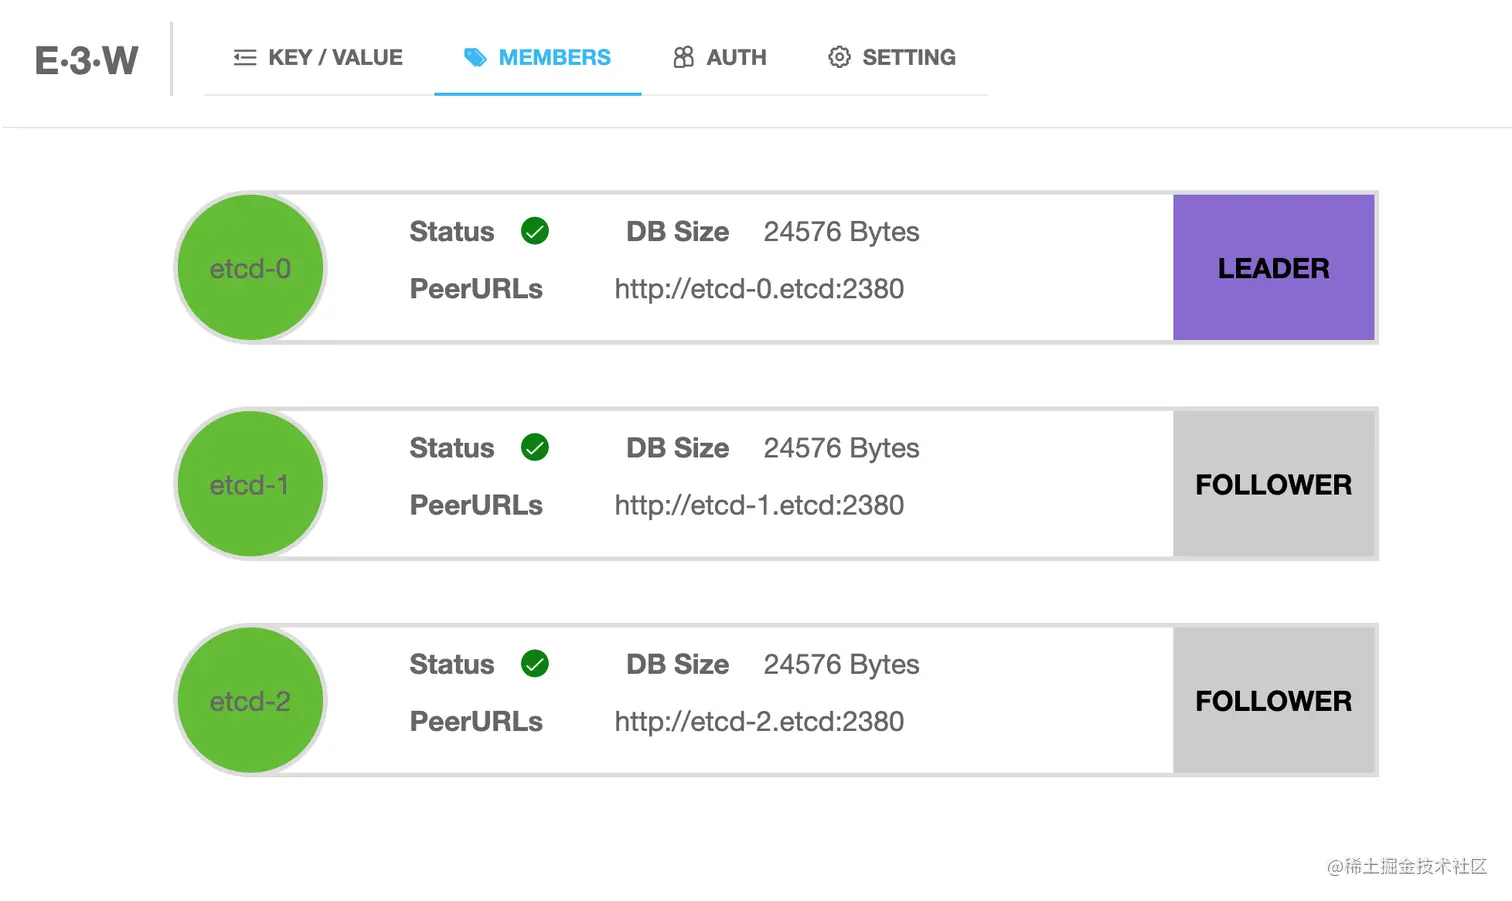Click etcd-0 green status checkmark
Image resolution: width=1512 pixels, height=901 pixels.
coord(535,232)
